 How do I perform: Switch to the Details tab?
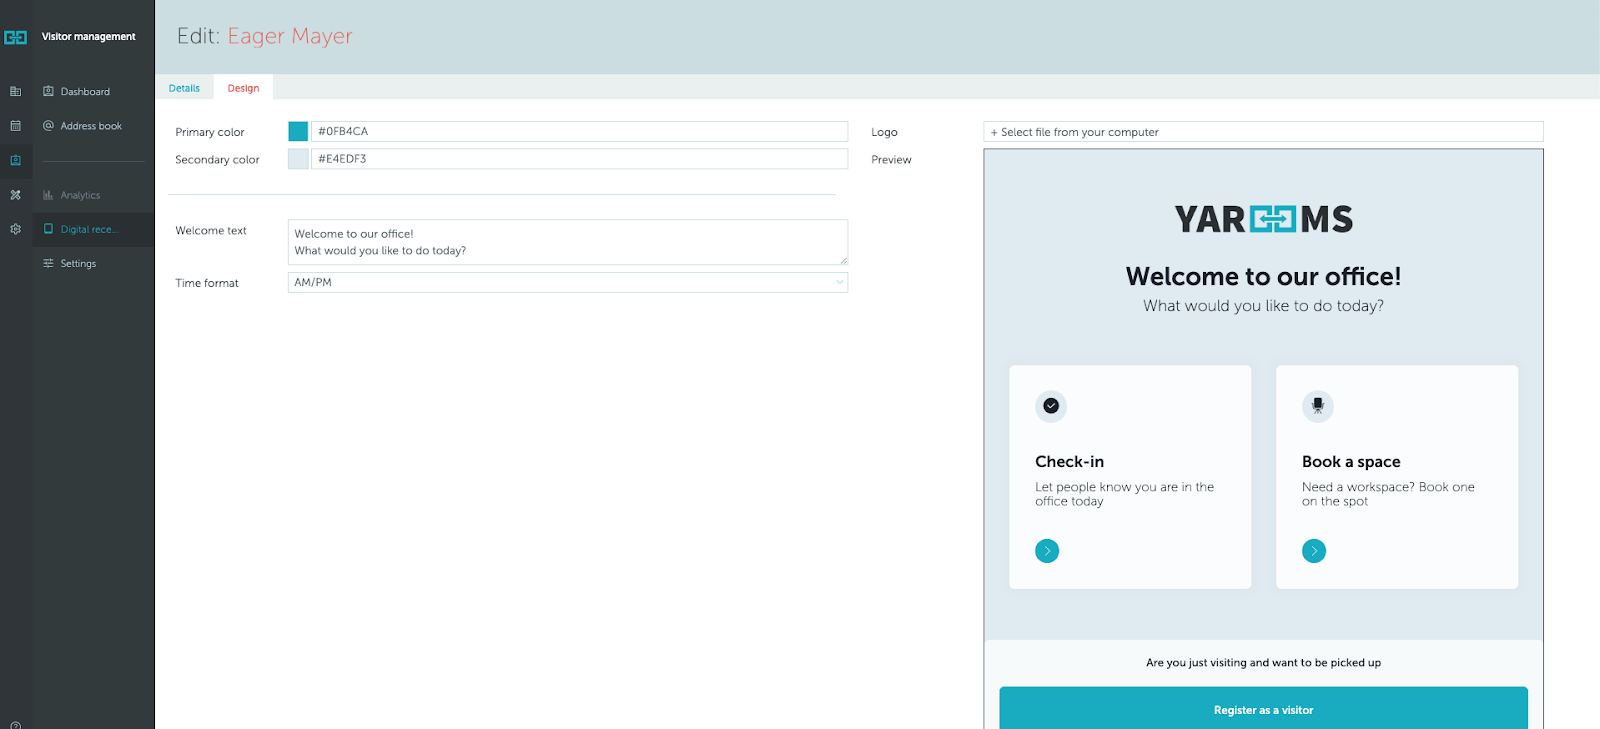184,88
